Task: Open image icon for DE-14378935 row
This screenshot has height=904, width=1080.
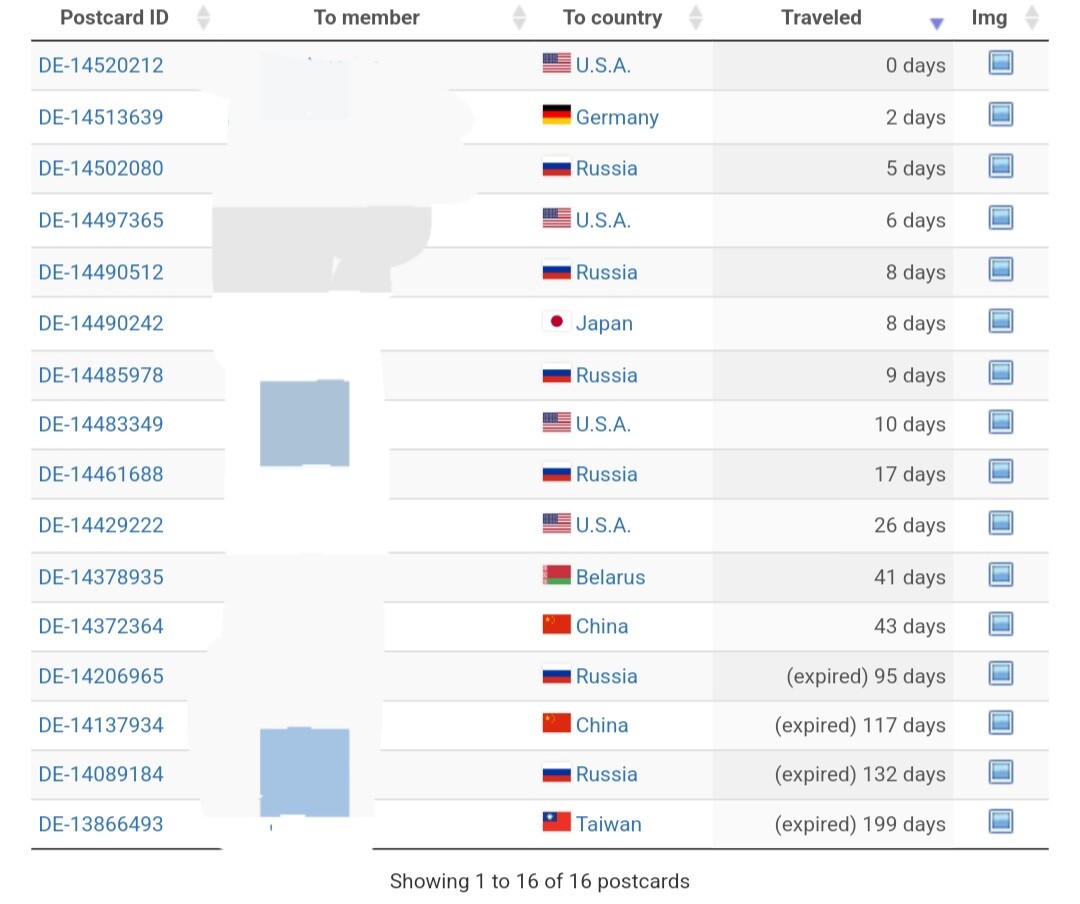Action: pos(1000,575)
